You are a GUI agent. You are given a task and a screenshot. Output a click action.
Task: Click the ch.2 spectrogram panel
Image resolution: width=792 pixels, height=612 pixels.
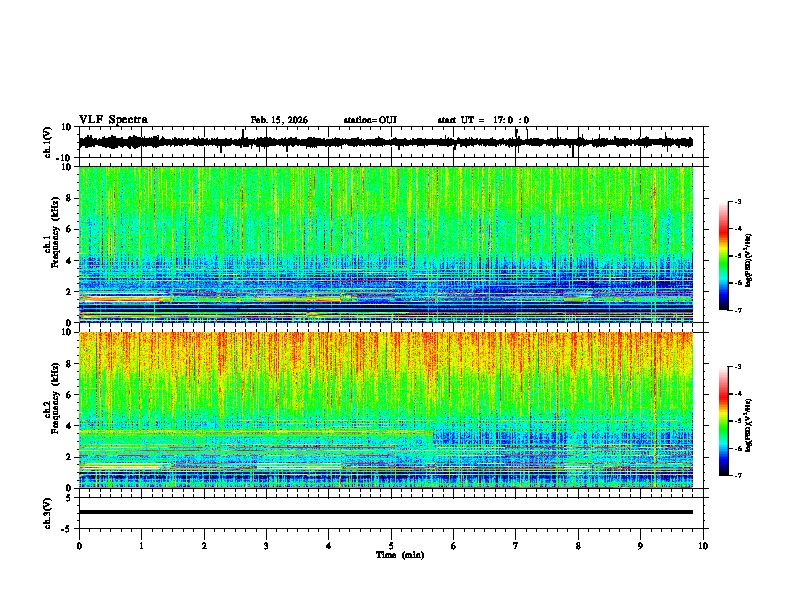click(x=386, y=410)
